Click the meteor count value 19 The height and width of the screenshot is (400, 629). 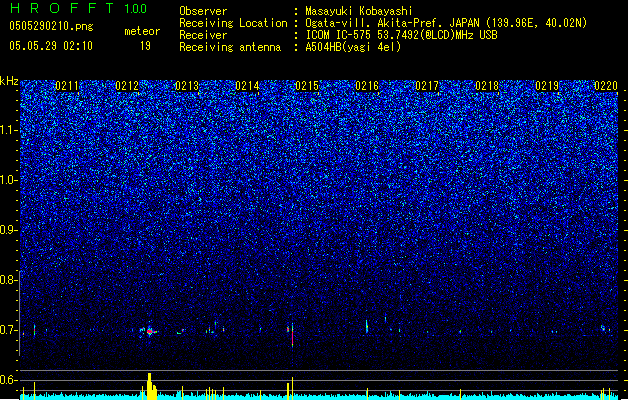[x=145, y=46]
